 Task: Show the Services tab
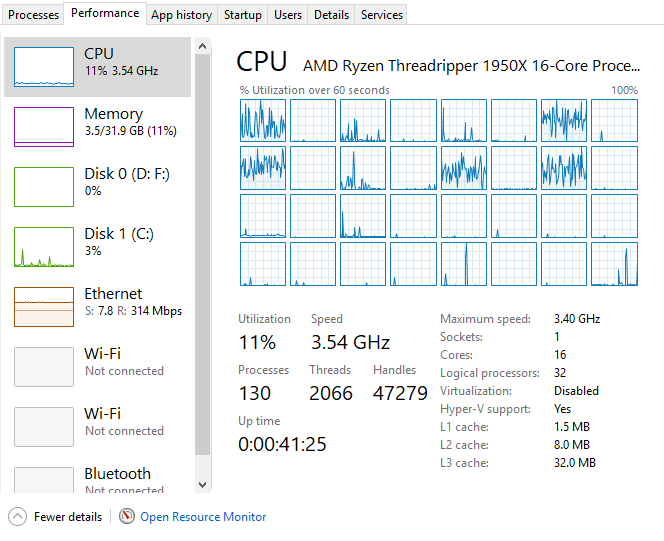click(382, 15)
